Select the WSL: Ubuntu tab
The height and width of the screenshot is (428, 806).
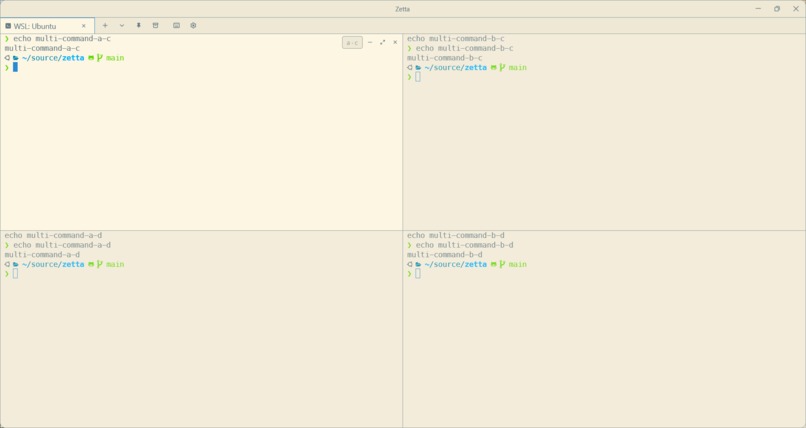47,26
